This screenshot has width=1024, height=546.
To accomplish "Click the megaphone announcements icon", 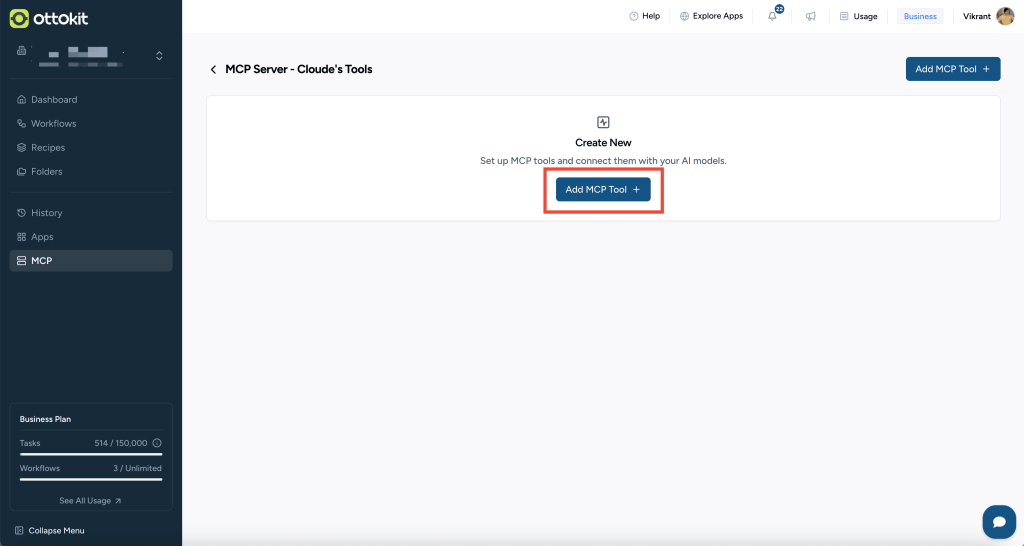I will (x=810, y=16).
